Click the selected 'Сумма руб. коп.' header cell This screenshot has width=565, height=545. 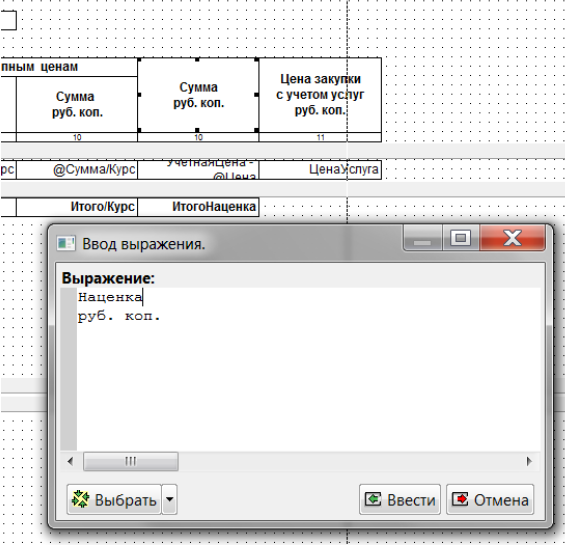[198, 95]
